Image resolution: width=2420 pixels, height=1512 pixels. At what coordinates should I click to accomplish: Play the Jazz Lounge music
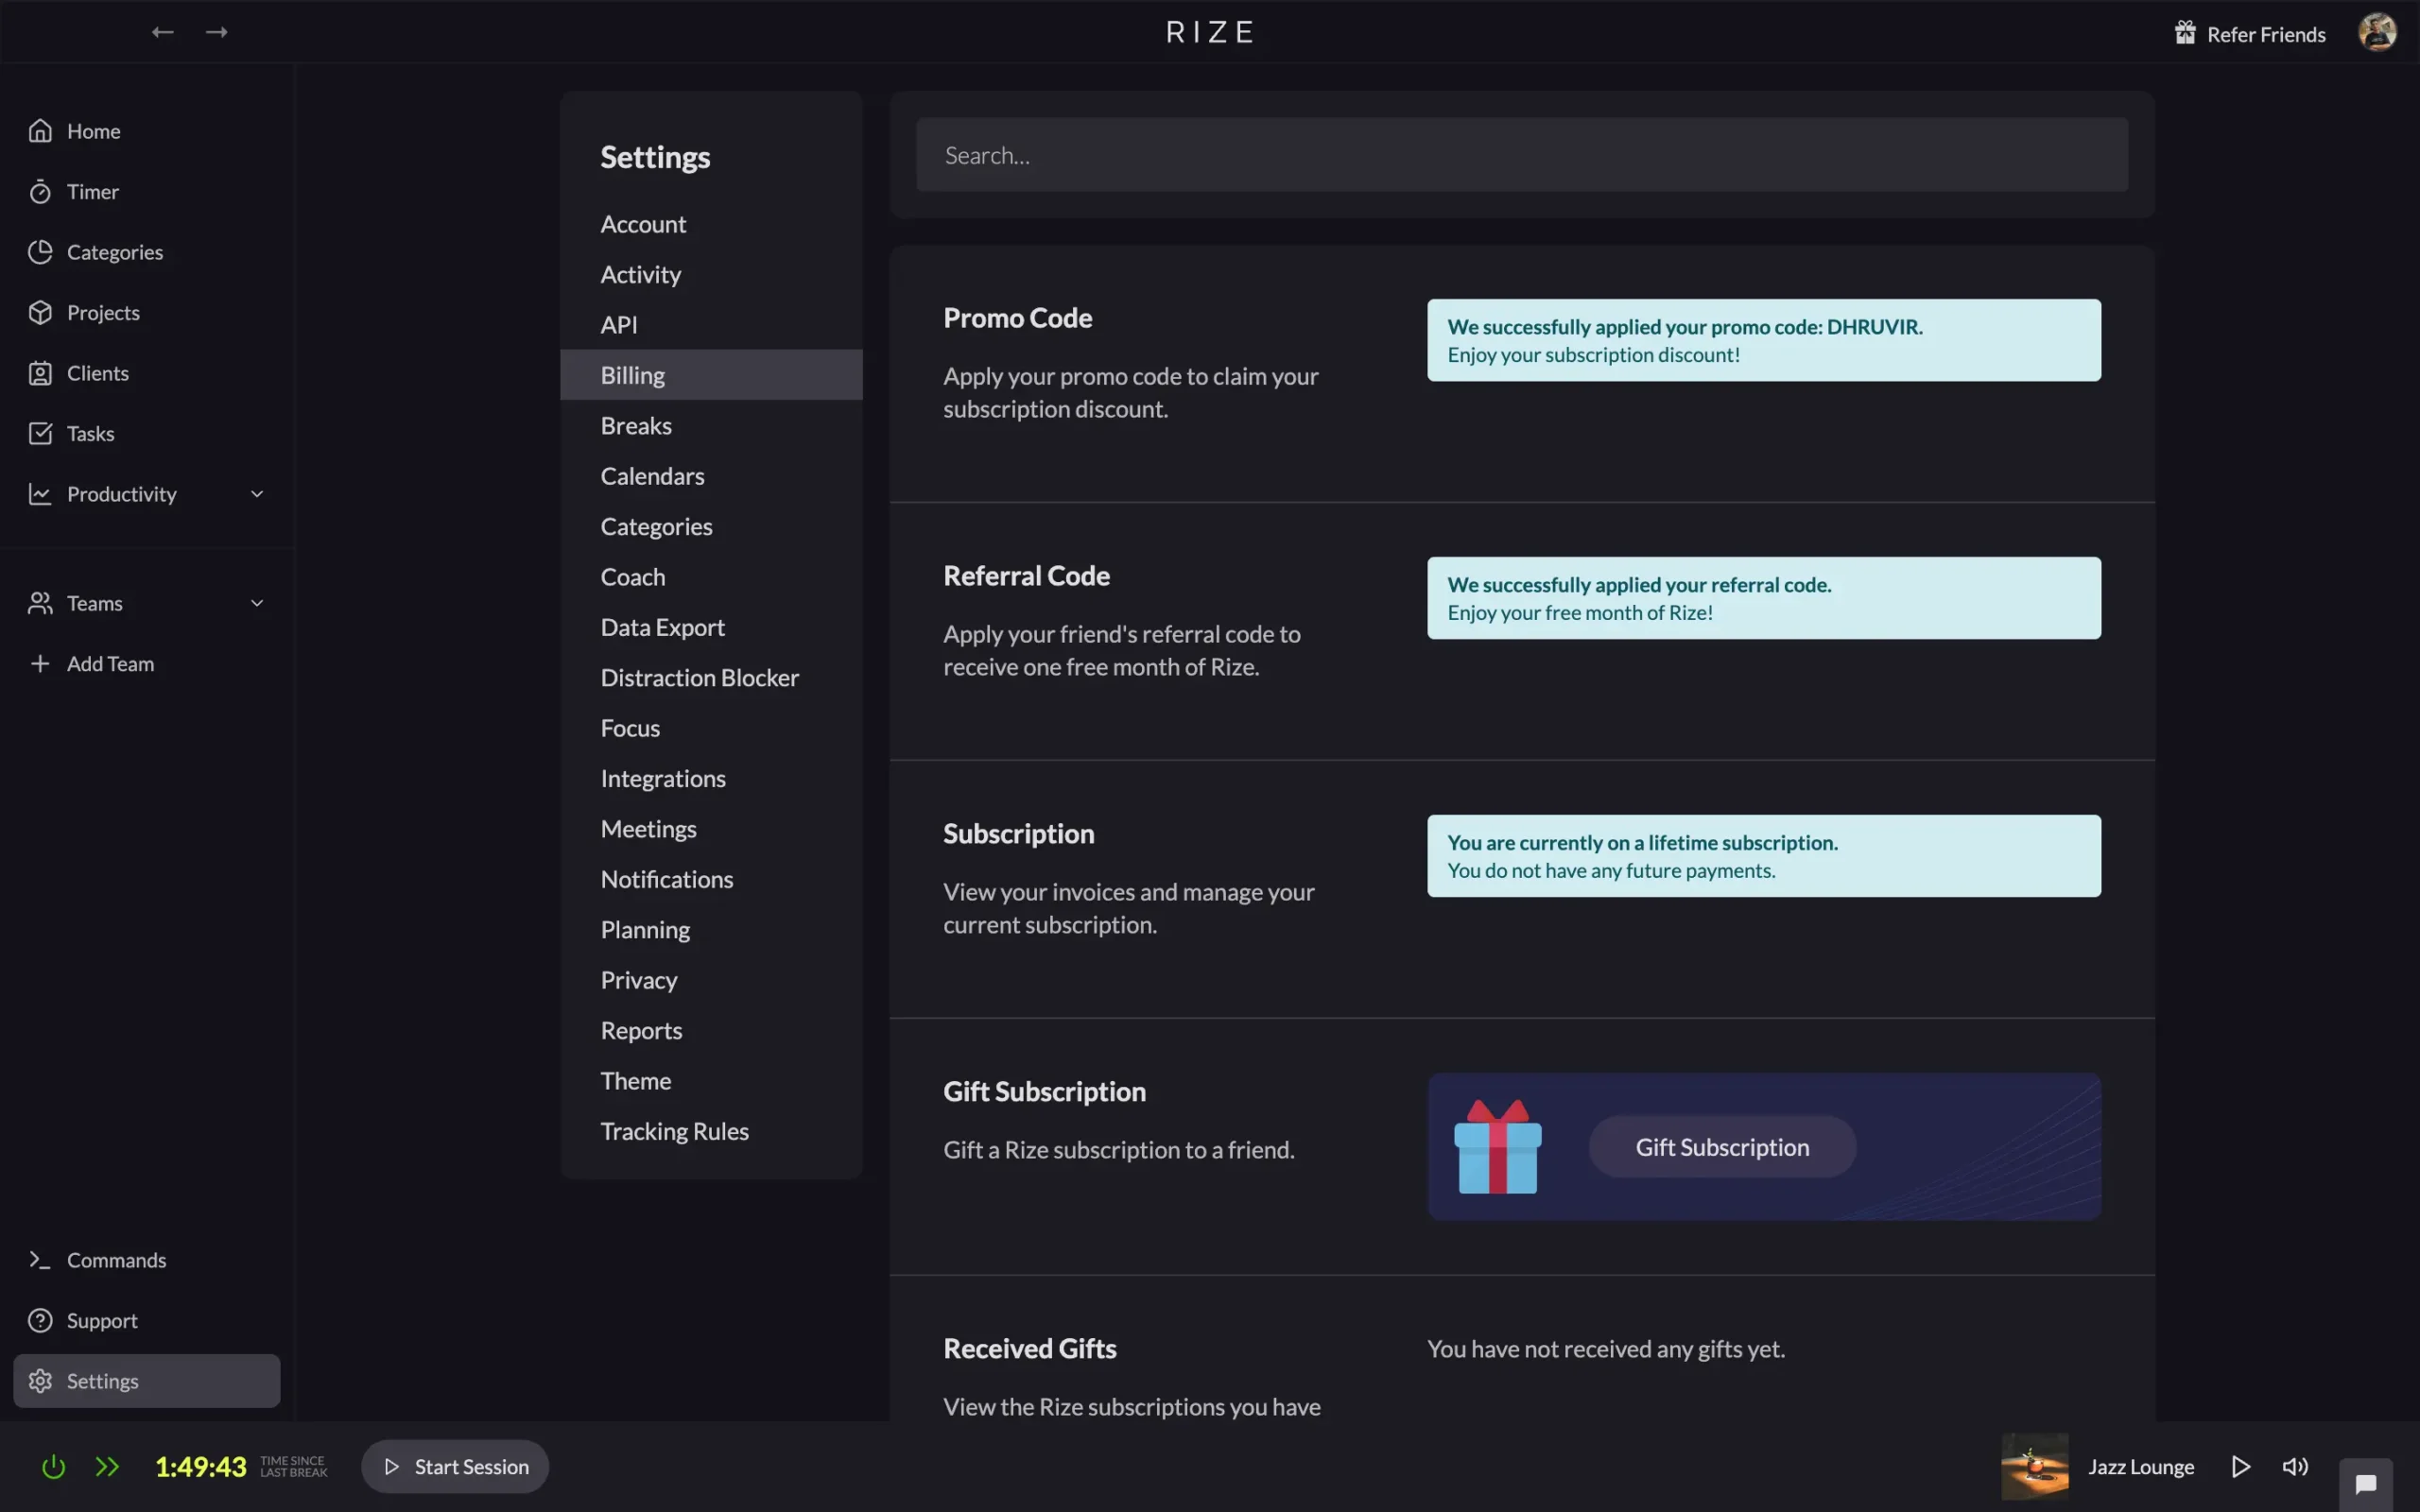2240,1466
